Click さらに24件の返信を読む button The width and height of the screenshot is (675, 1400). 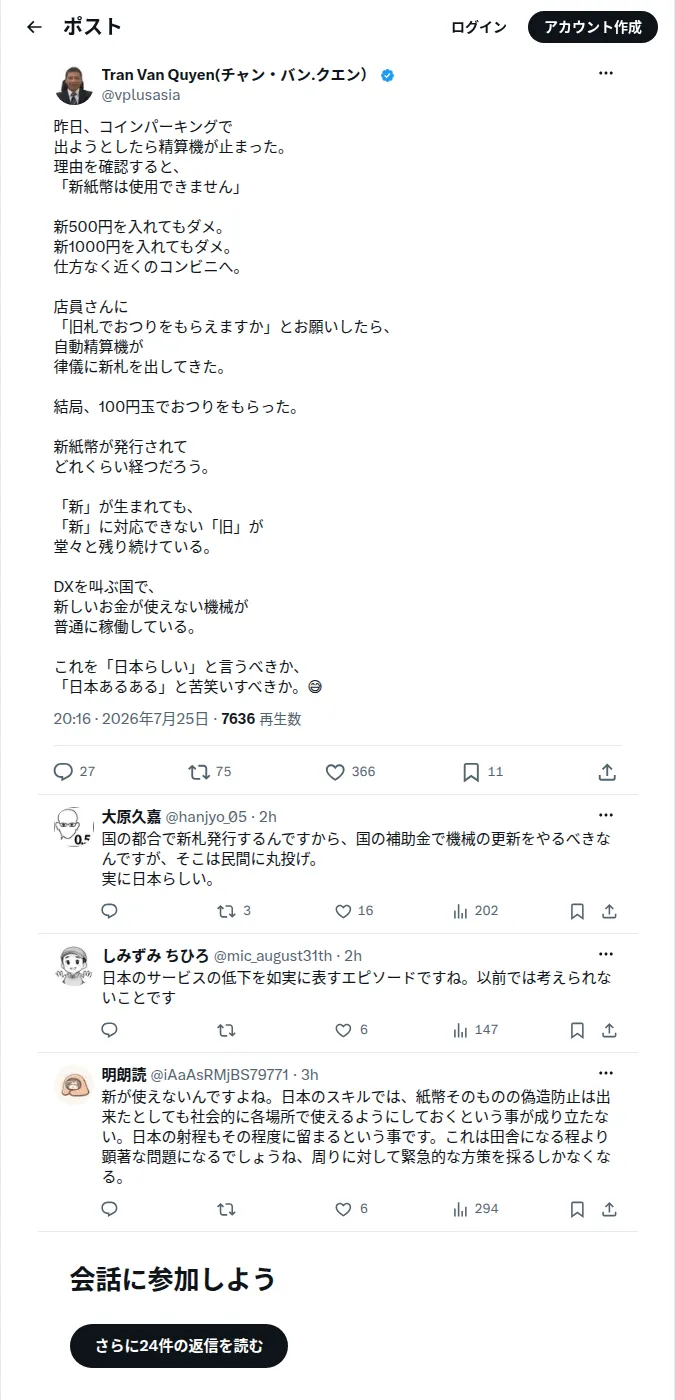[x=179, y=1346]
